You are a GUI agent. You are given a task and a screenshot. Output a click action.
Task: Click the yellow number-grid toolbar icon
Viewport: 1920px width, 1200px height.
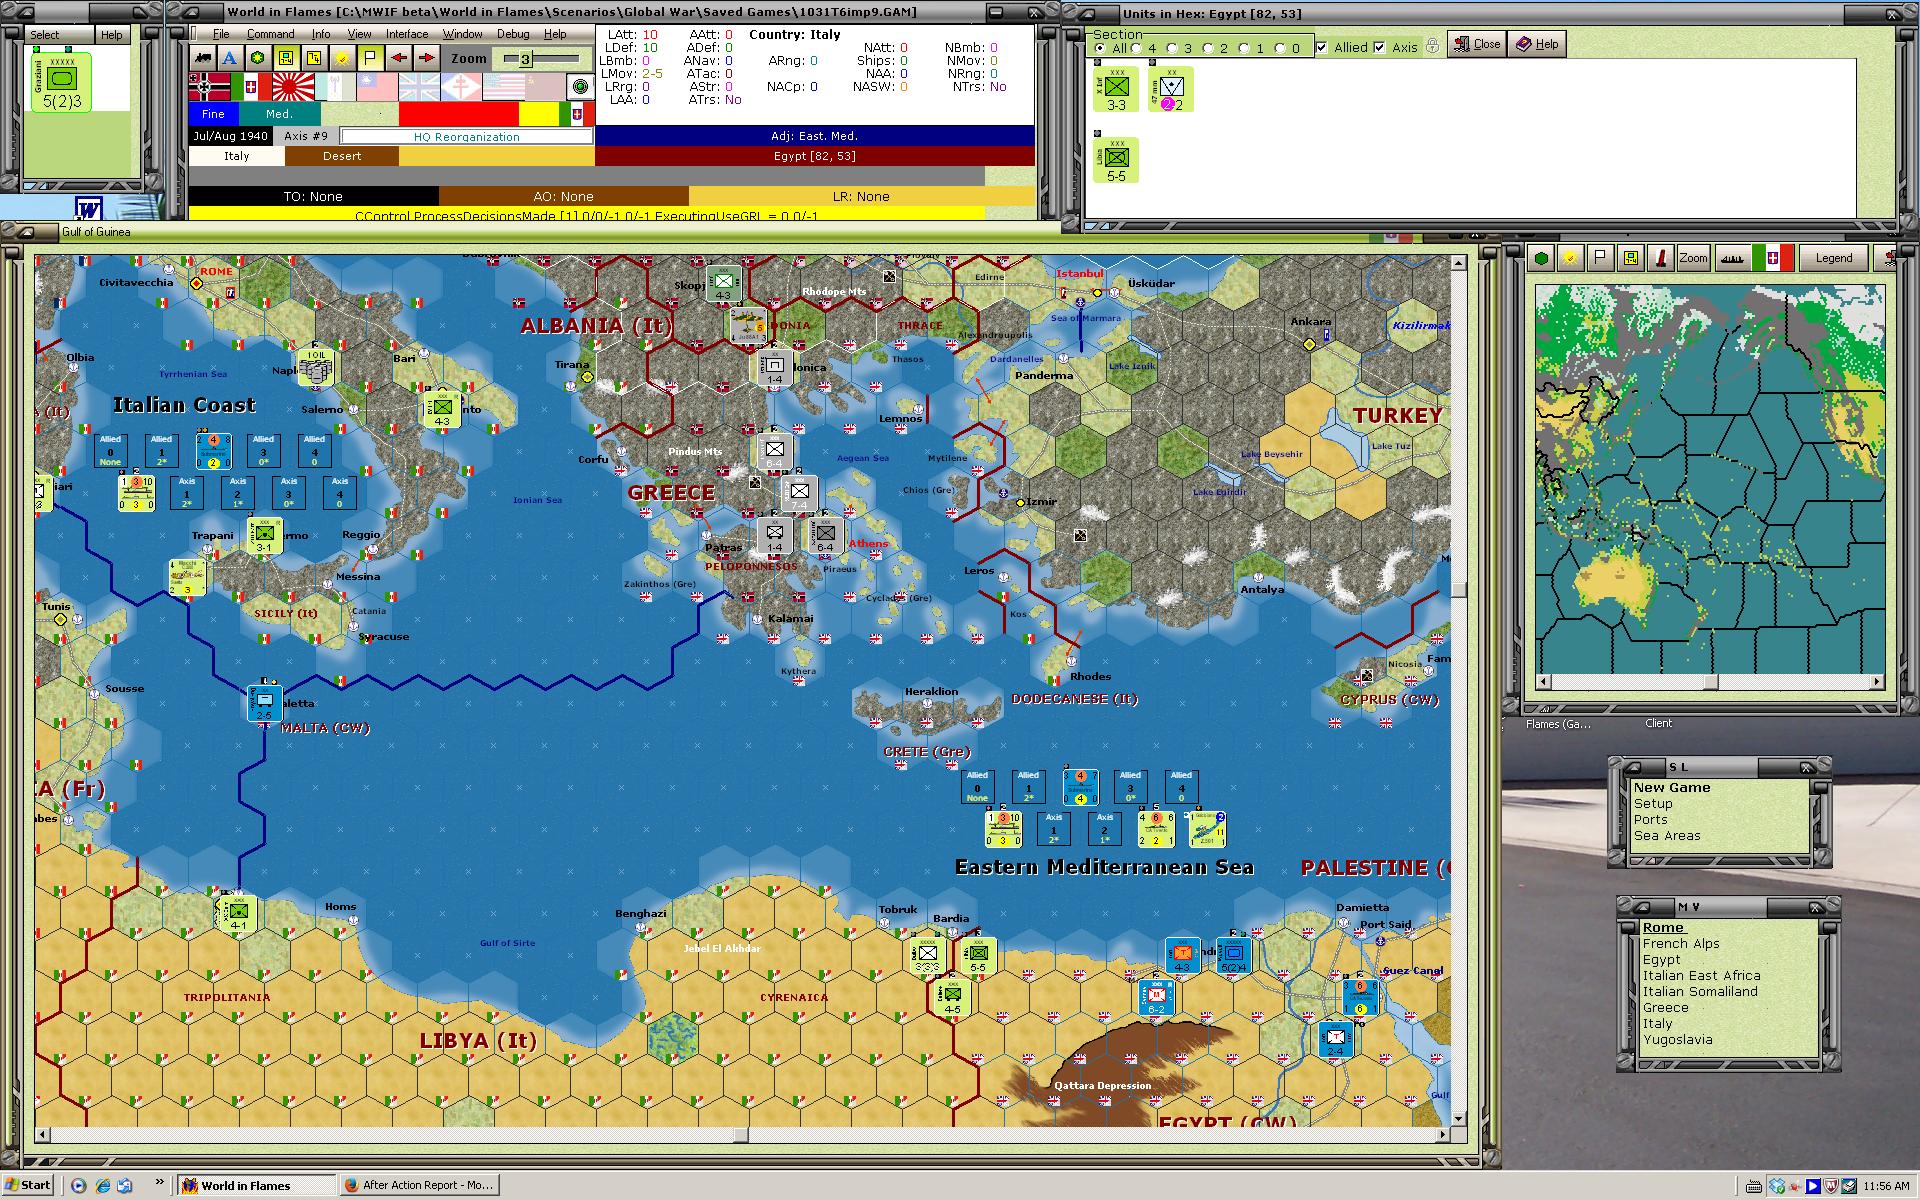(314, 58)
